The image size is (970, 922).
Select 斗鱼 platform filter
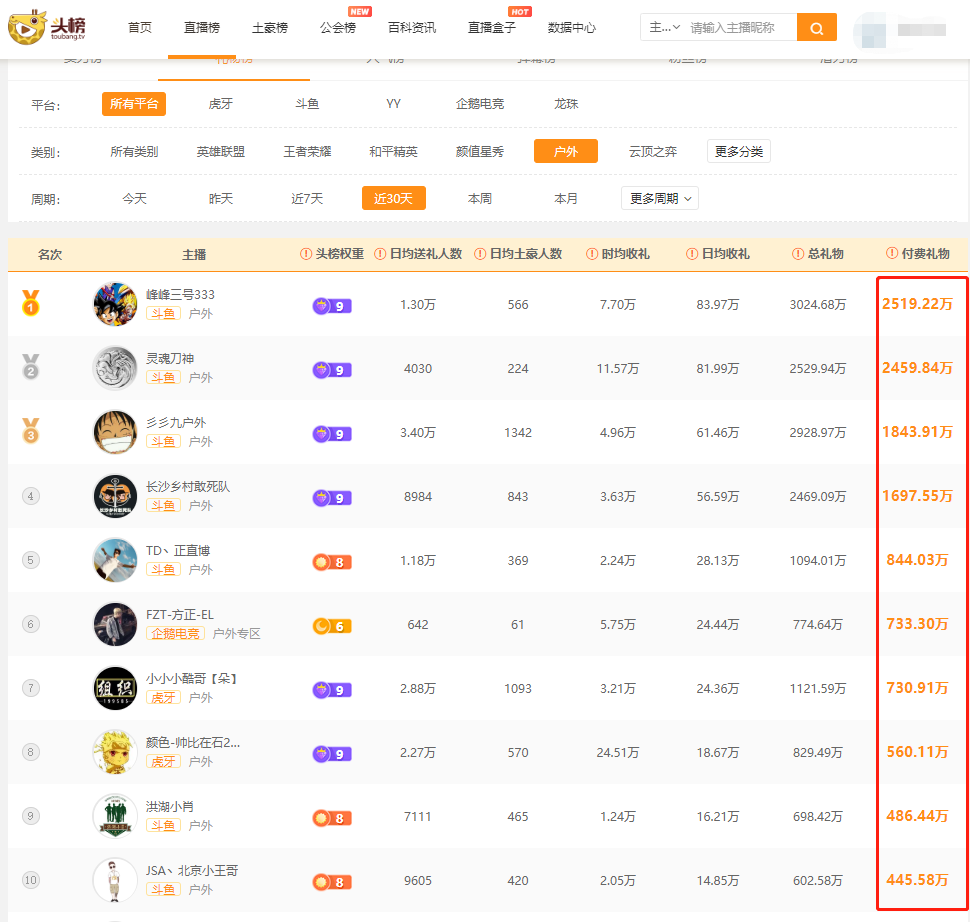[307, 104]
